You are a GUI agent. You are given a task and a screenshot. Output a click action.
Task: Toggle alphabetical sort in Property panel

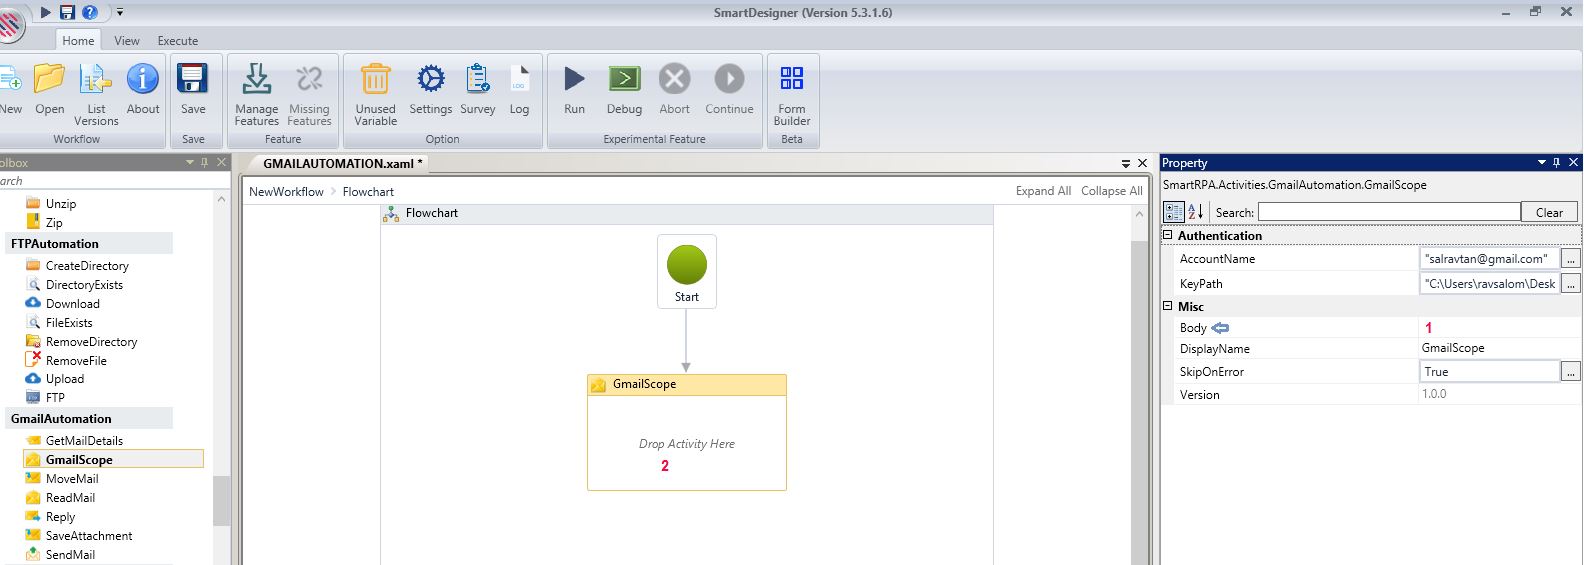[x=1196, y=212]
